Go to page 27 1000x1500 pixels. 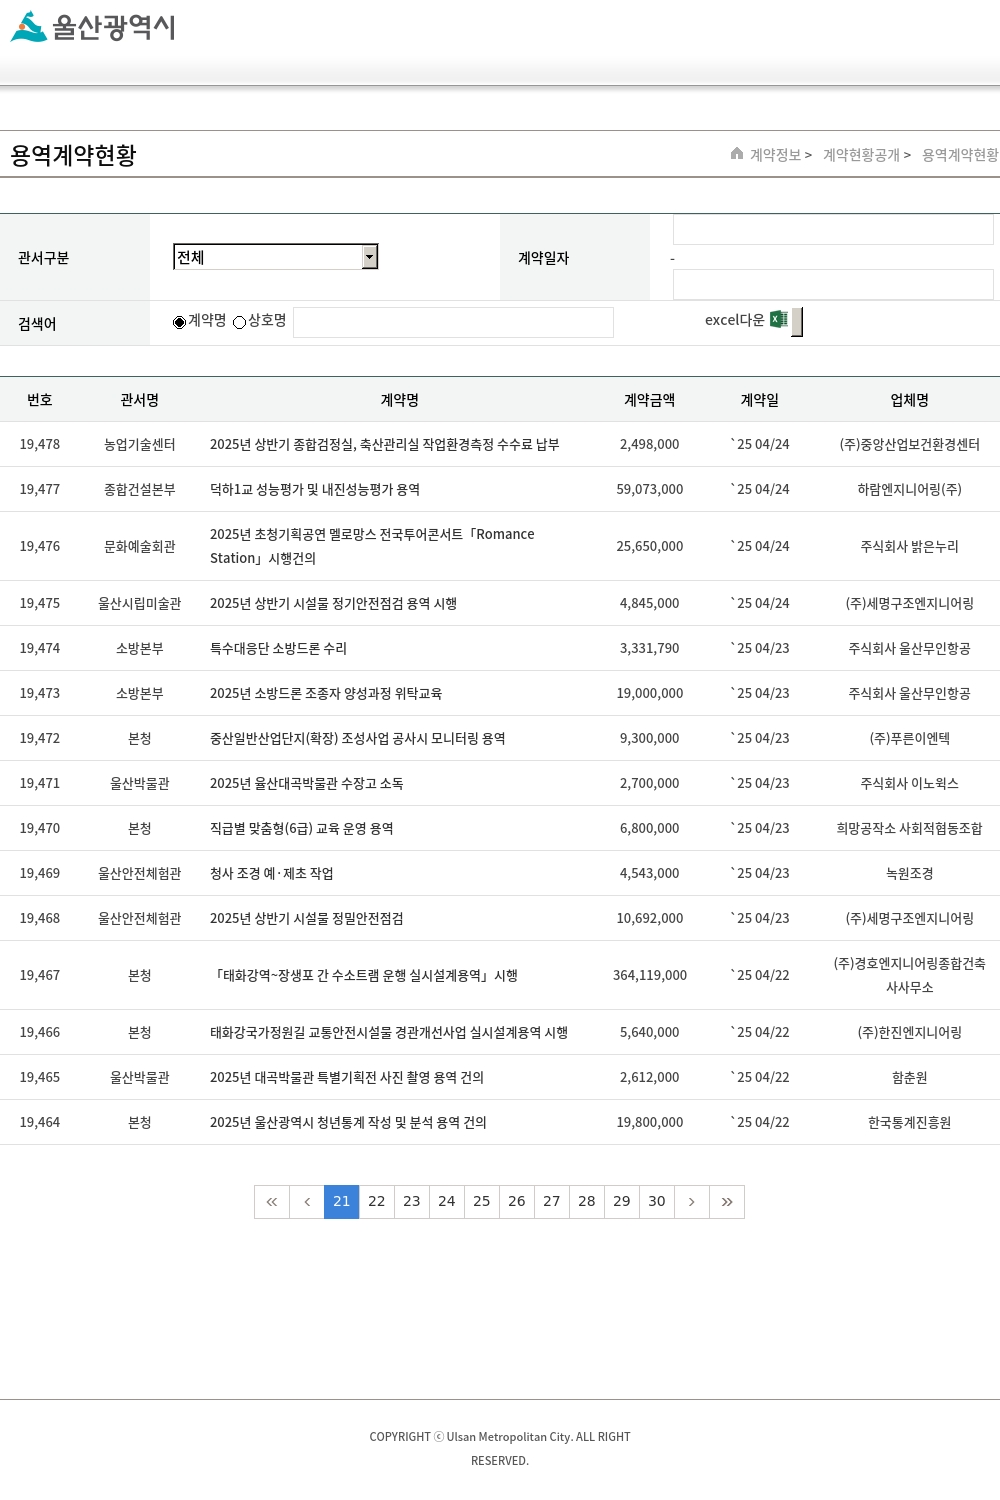pos(552,1202)
